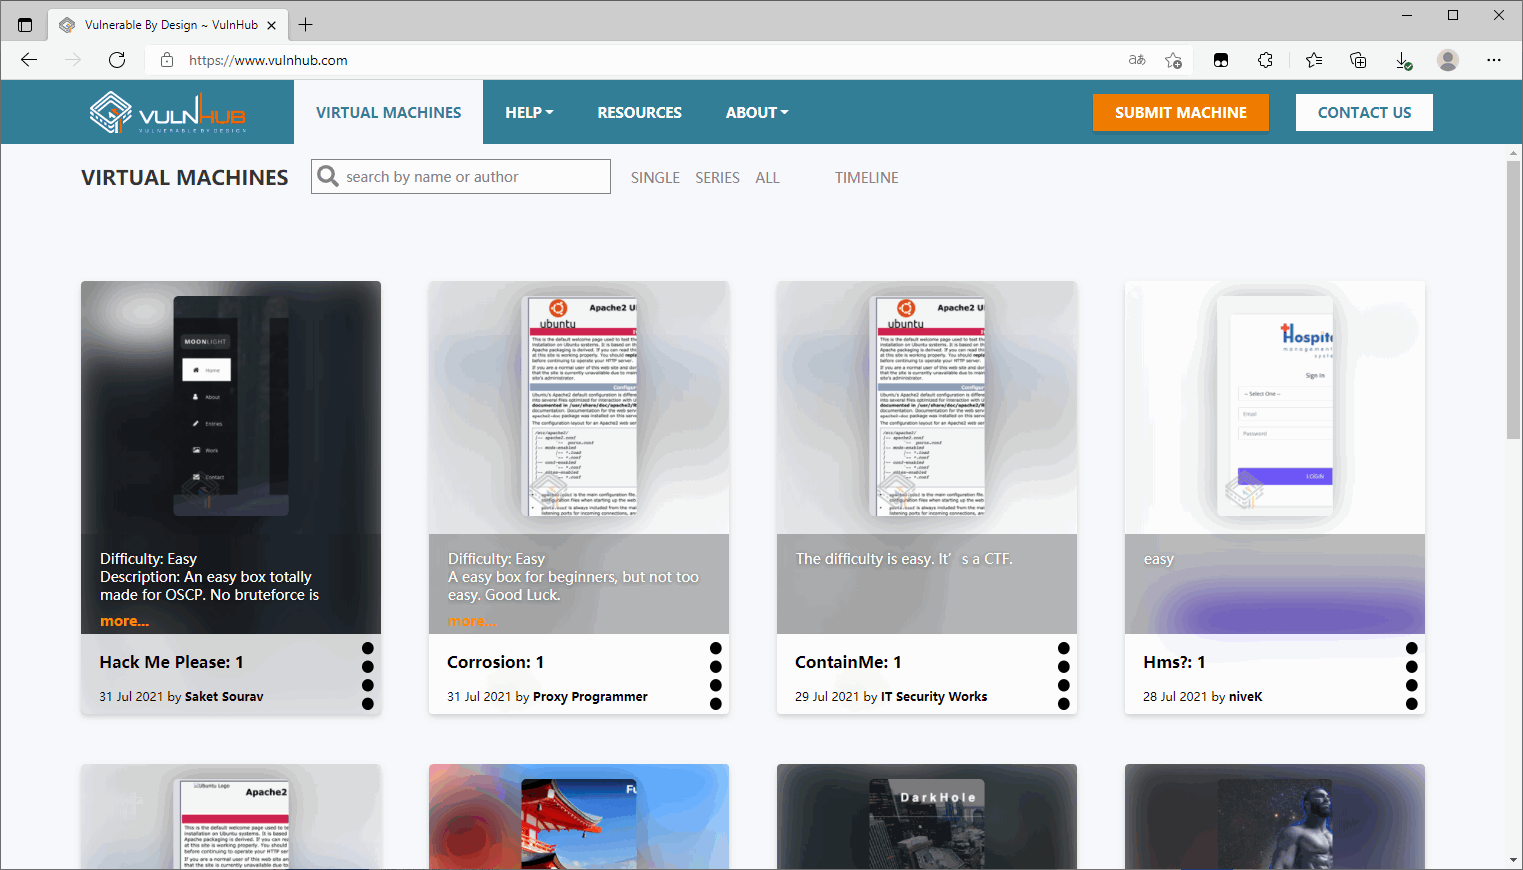Open the ContainMe Apache2 Ubuntu thumbnail
Viewport: 1523px width, 870px height.
[927, 407]
